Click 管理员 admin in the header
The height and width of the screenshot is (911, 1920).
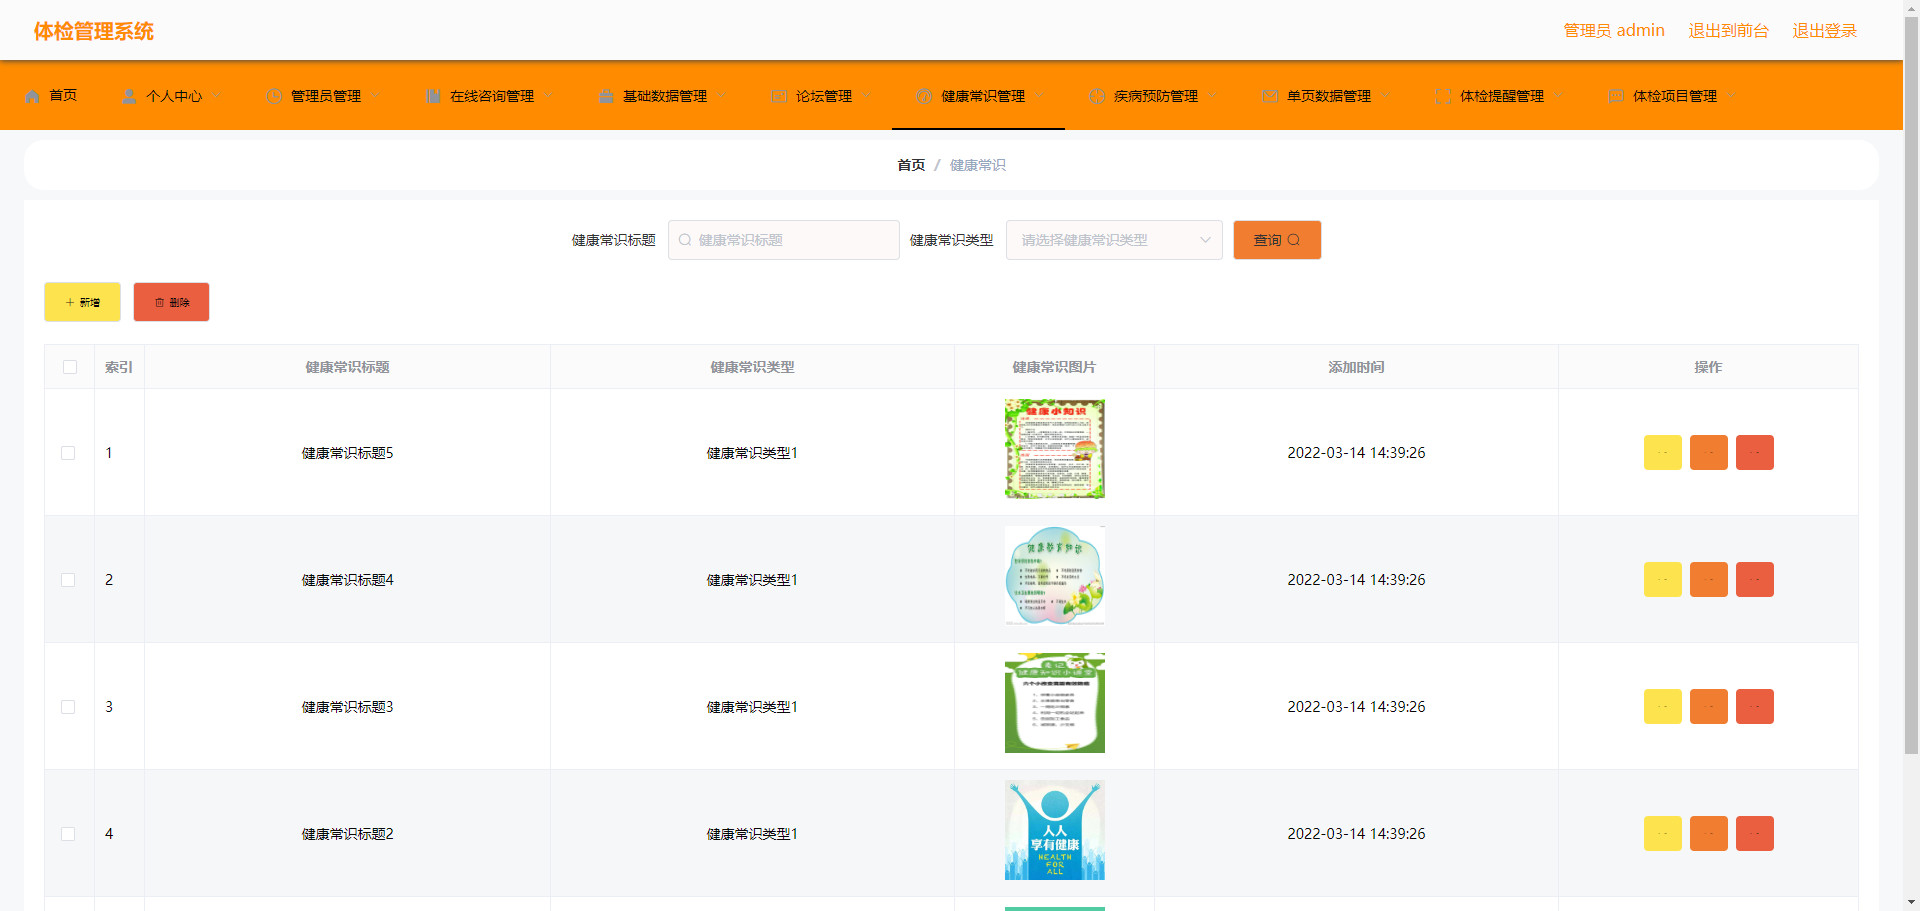[1614, 31]
